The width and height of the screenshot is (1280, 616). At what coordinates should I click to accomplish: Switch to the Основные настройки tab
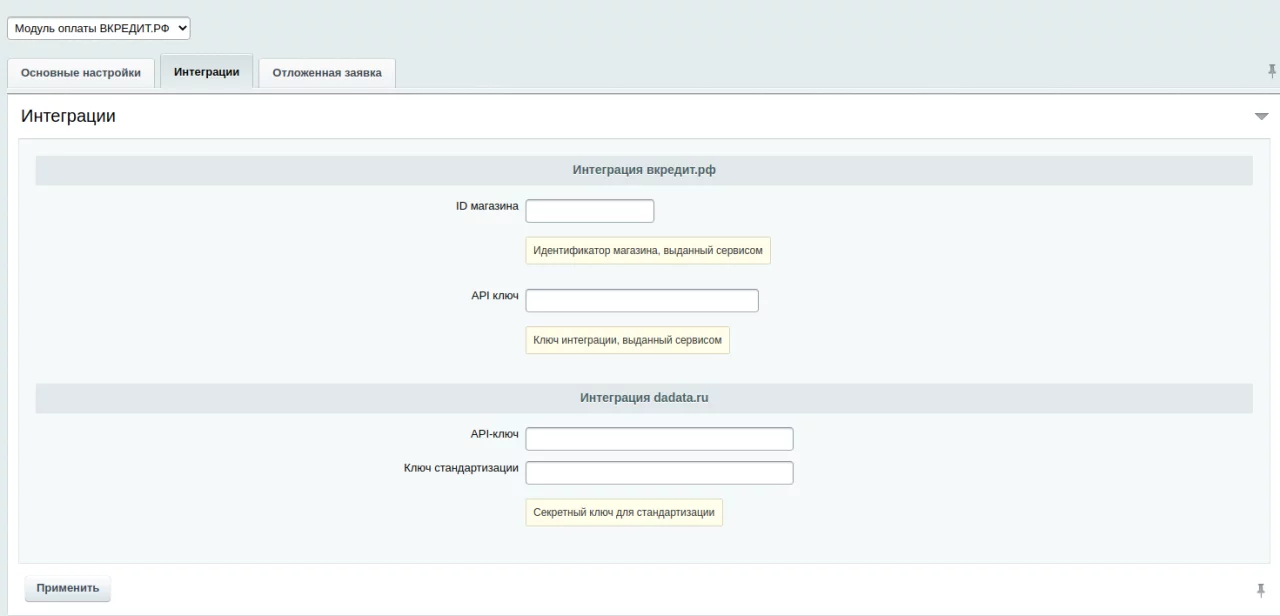pyautogui.click(x=81, y=73)
